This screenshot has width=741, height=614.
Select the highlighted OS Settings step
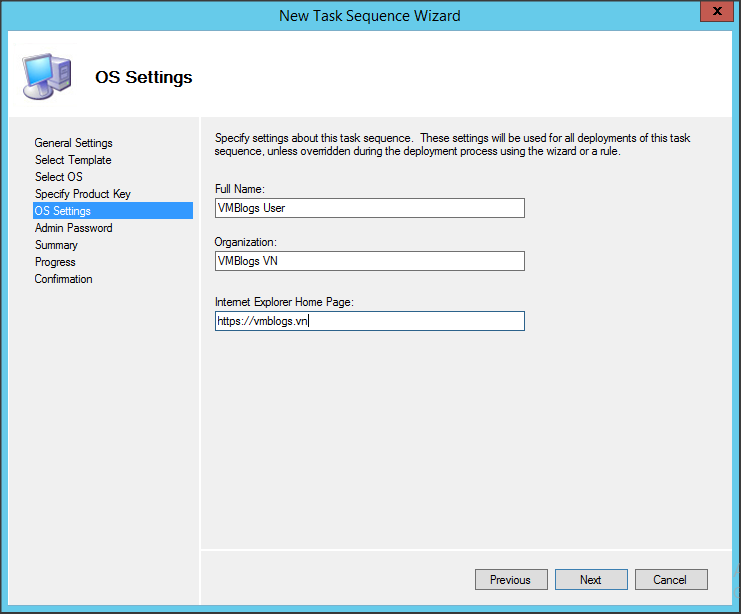pyautogui.click(x=63, y=211)
